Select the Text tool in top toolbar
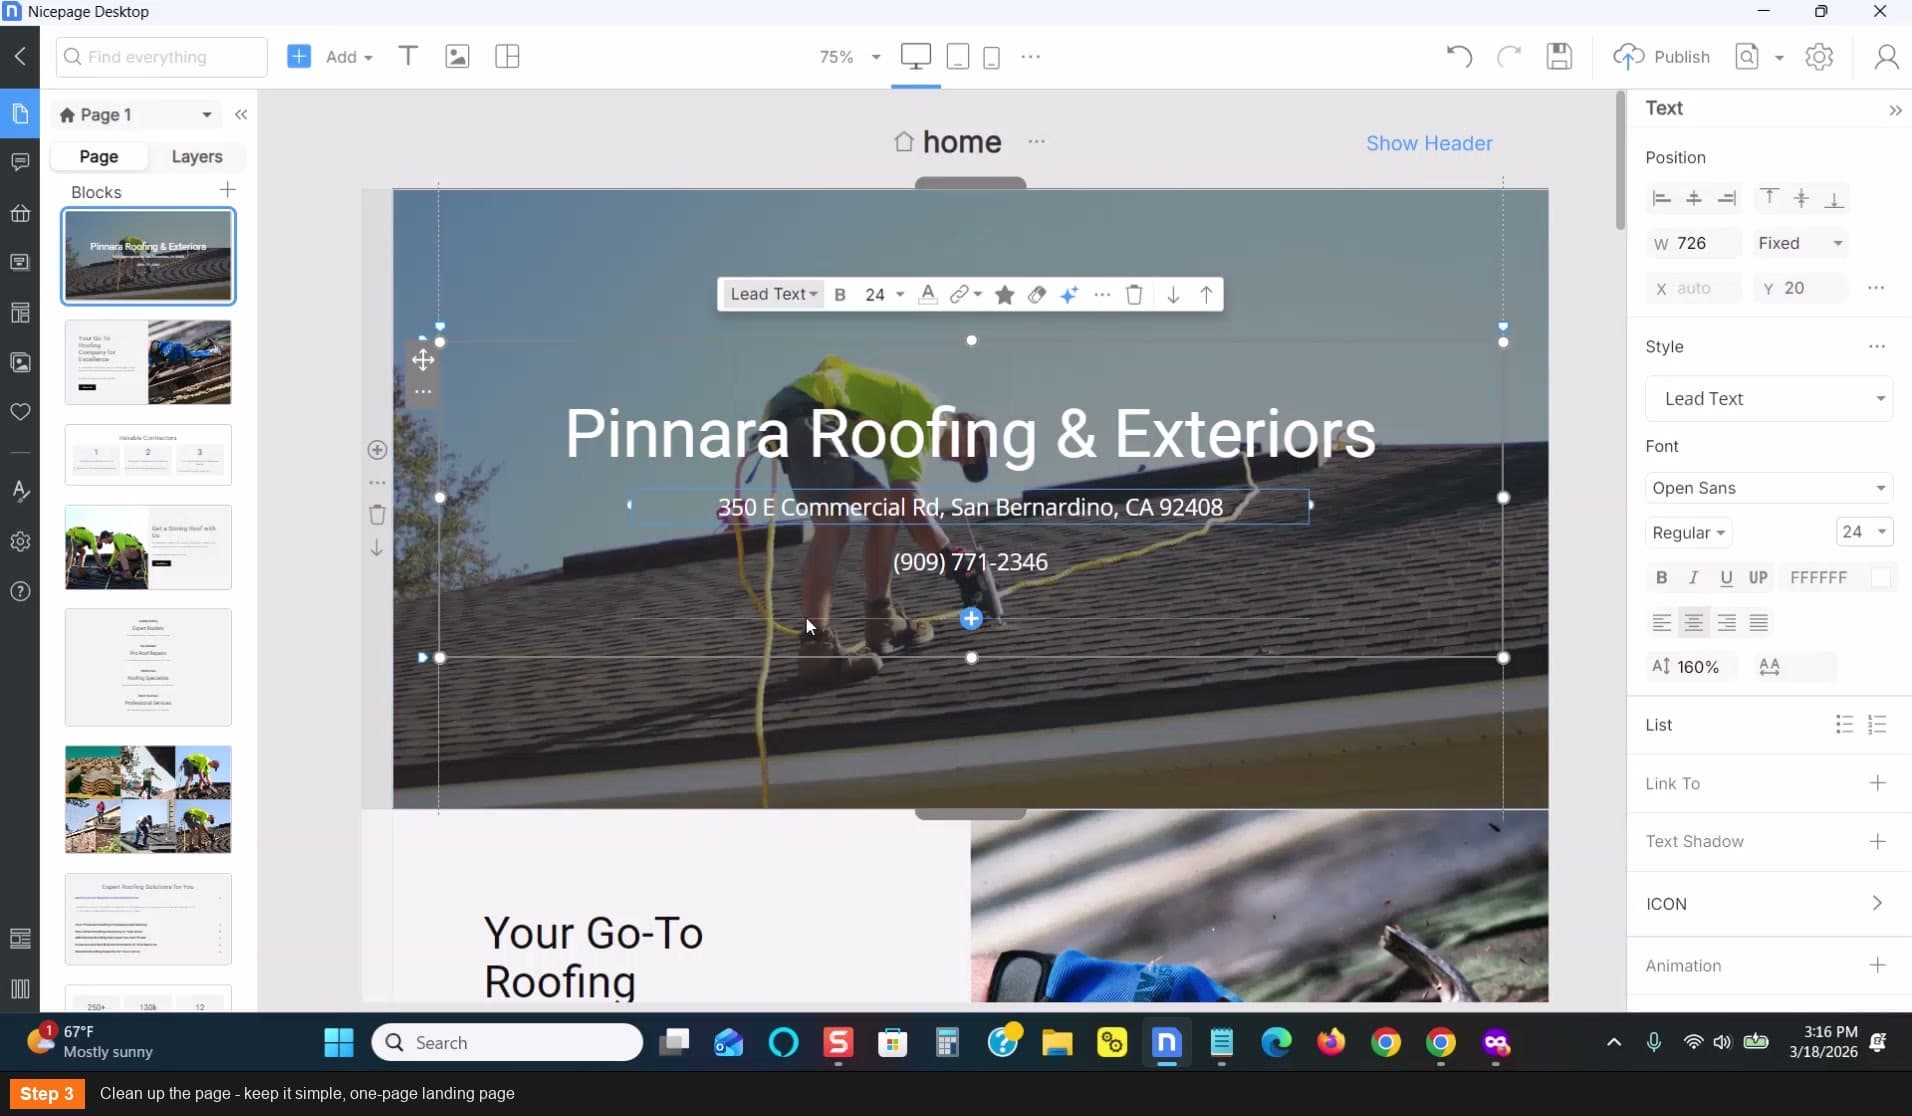 pyautogui.click(x=408, y=57)
